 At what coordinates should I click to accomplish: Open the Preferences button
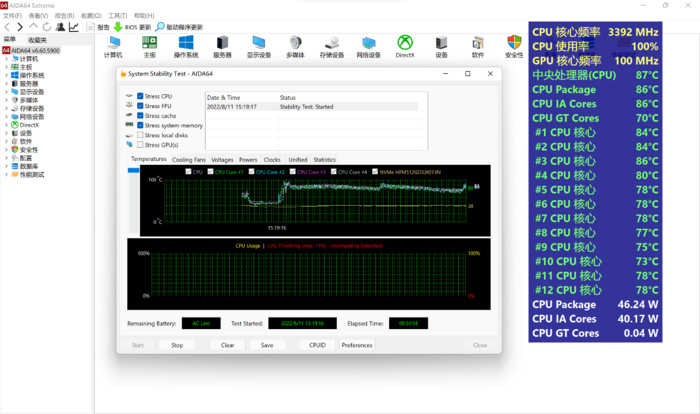point(357,345)
